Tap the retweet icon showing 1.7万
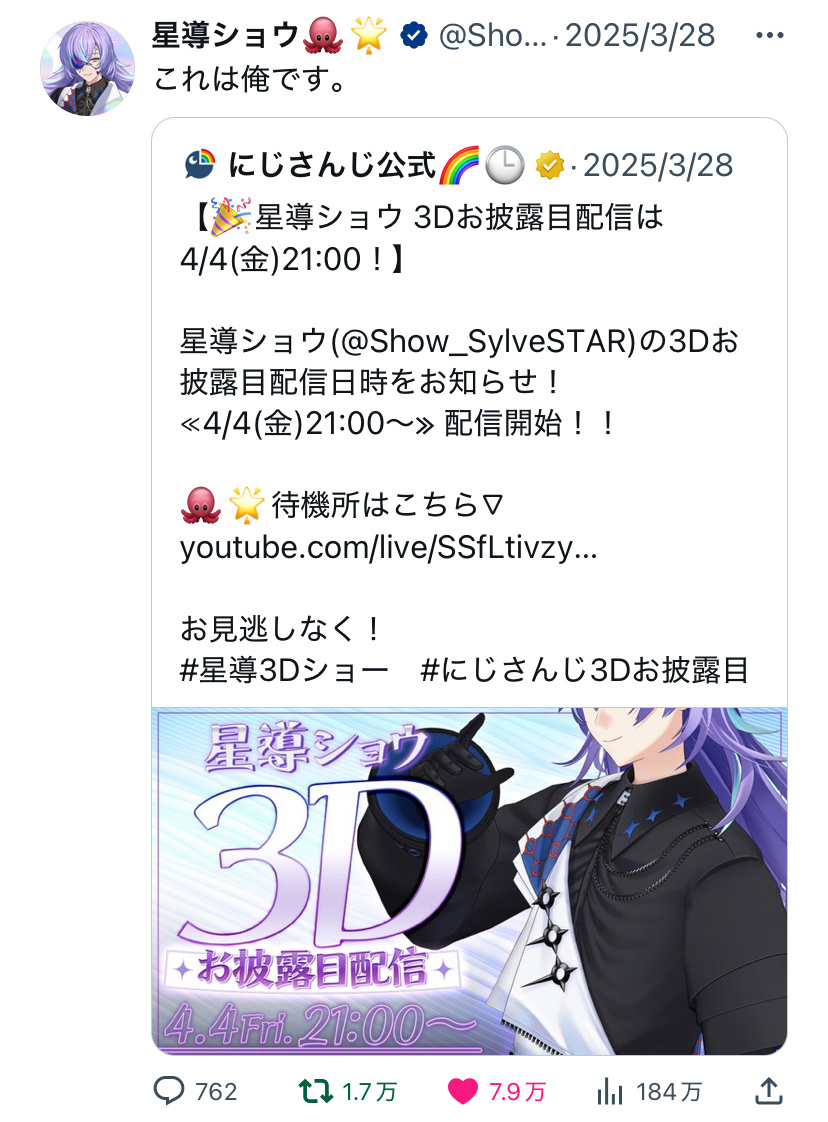 (316, 1091)
